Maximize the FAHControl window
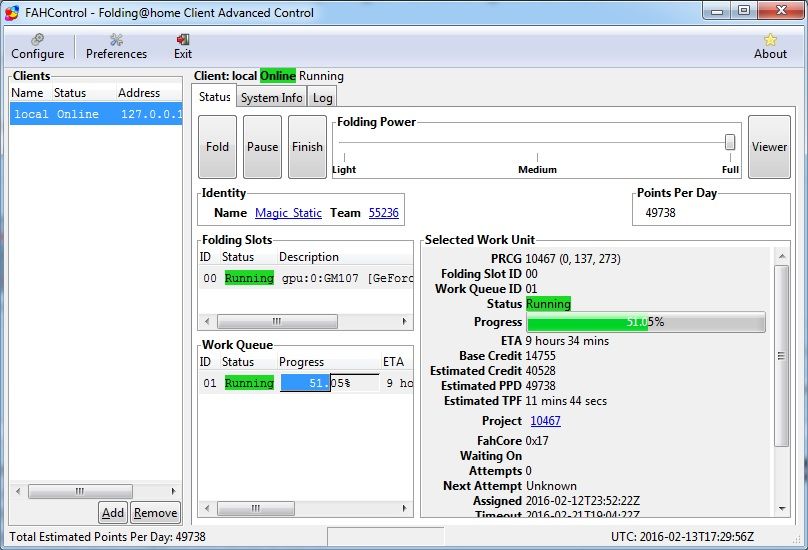 click(x=744, y=10)
